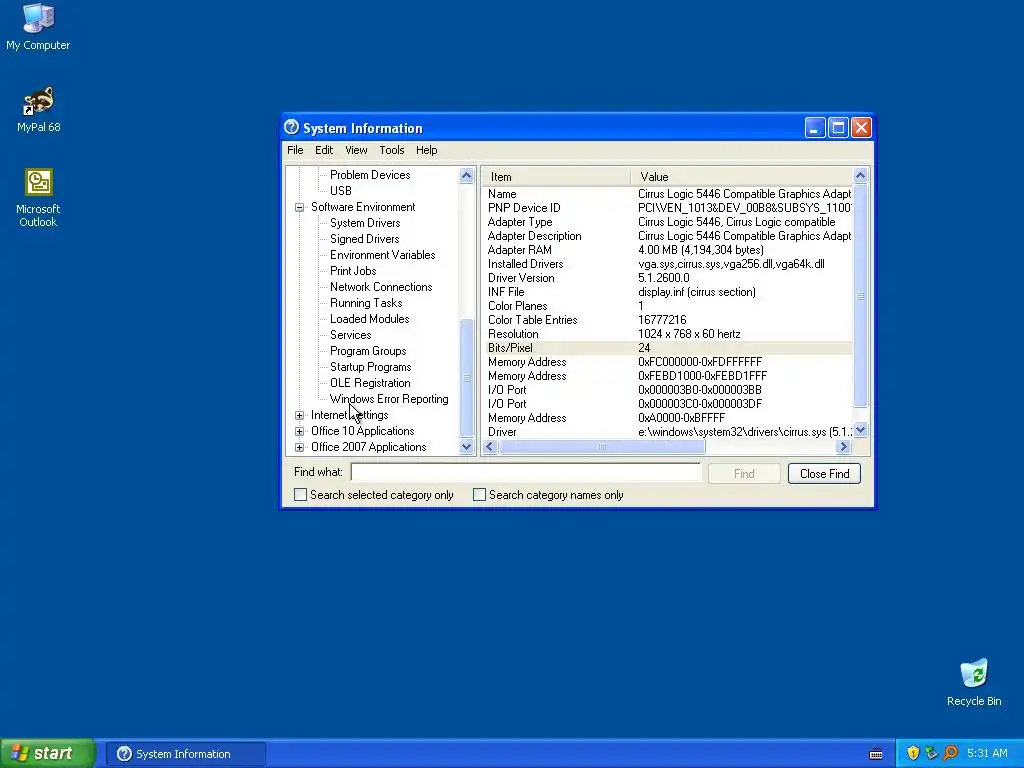Screen dimensions: 1024x768
Task: Select the Driver Version row
Action: coord(667,278)
